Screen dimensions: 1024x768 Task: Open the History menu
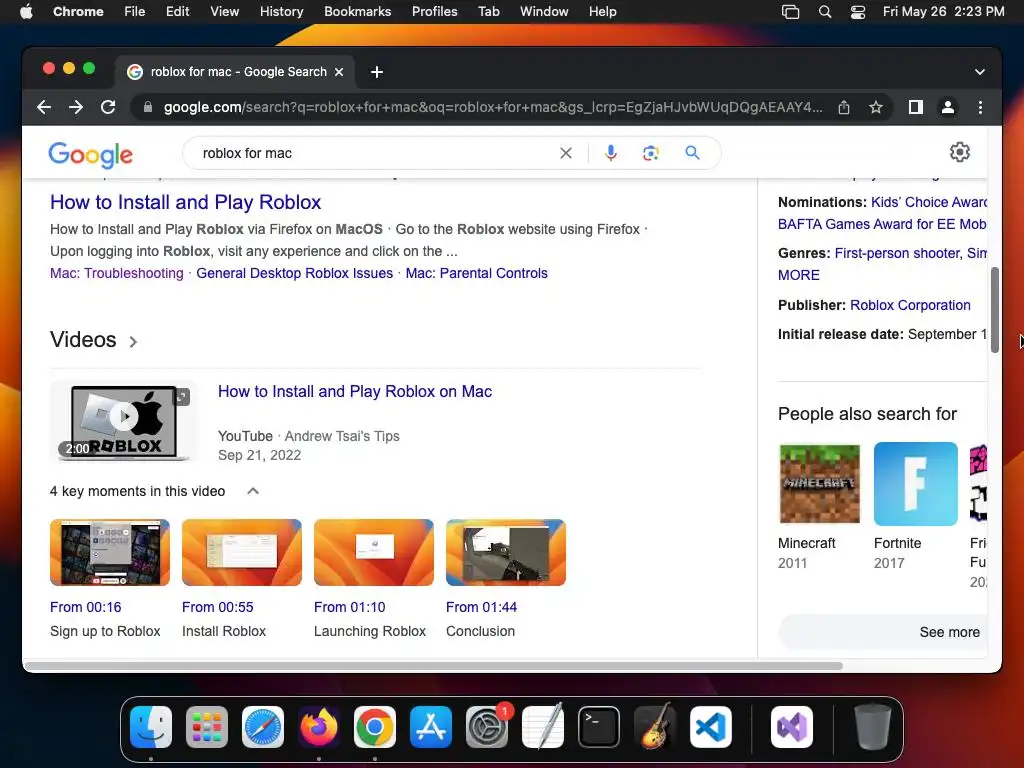tap(281, 12)
